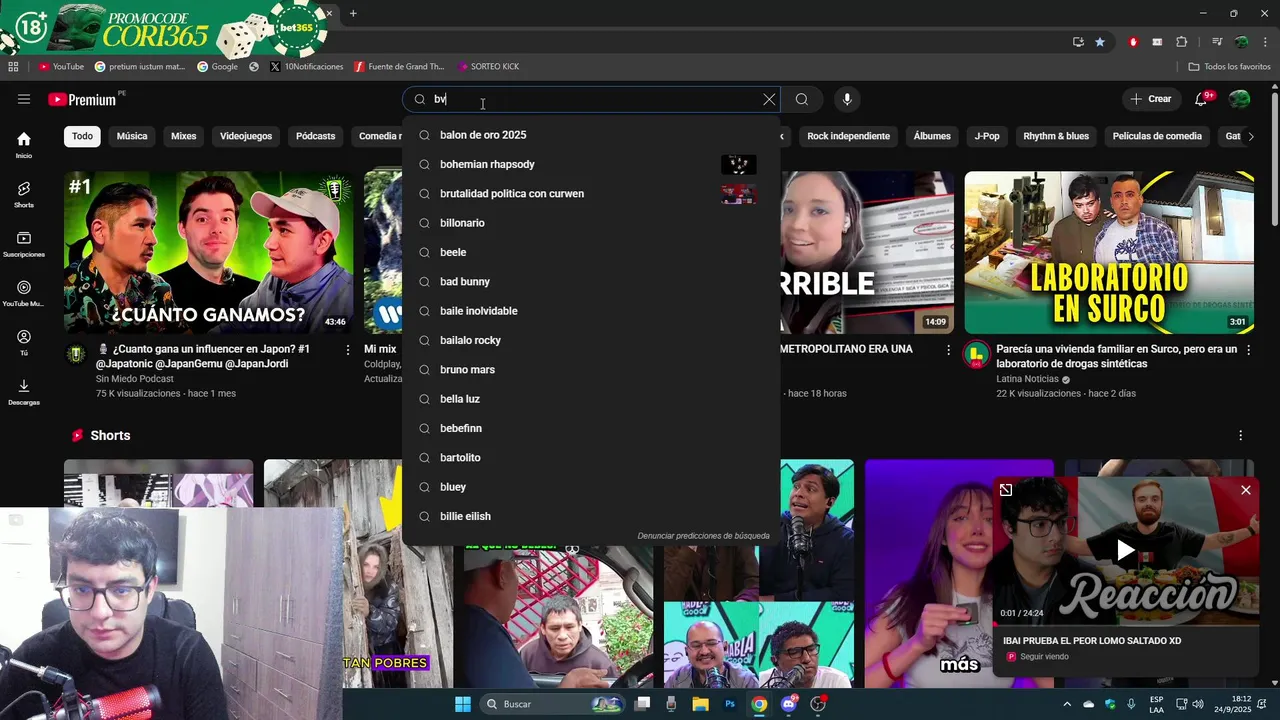Go to YouTube Premium home logo
Viewport: 1280px width, 720px height.
pyautogui.click(x=82, y=99)
